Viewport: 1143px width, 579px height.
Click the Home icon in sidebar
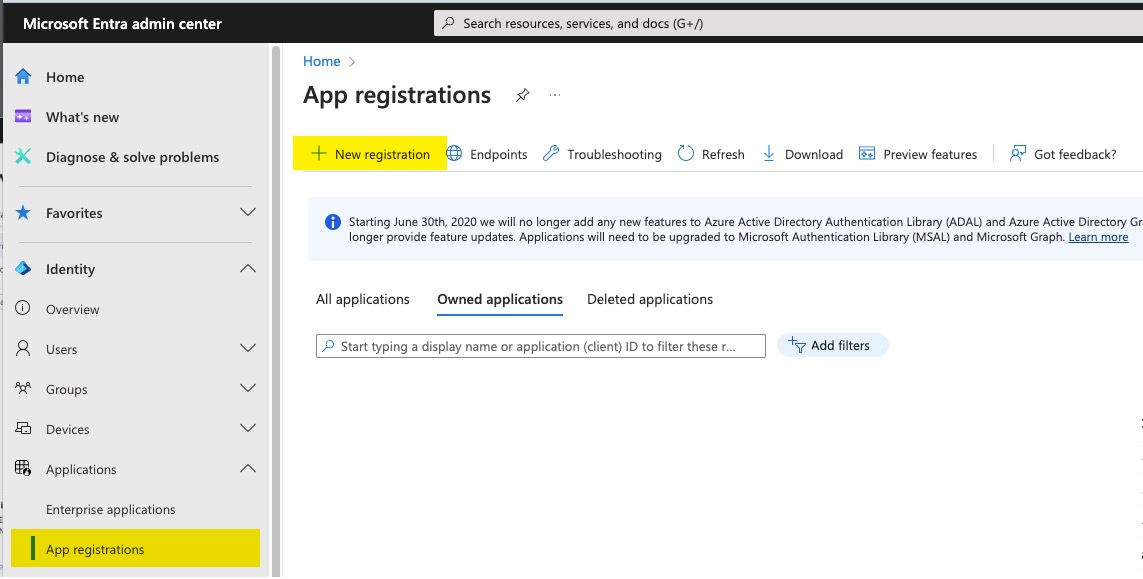24,77
